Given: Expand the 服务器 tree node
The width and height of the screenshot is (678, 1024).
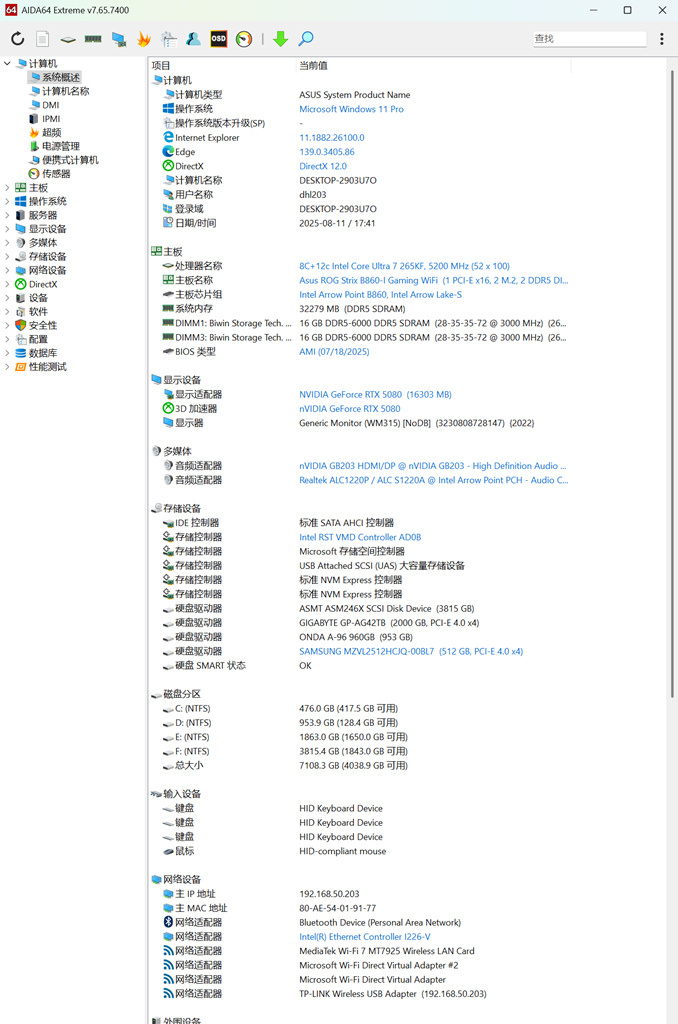Looking at the screenshot, I should [7, 215].
